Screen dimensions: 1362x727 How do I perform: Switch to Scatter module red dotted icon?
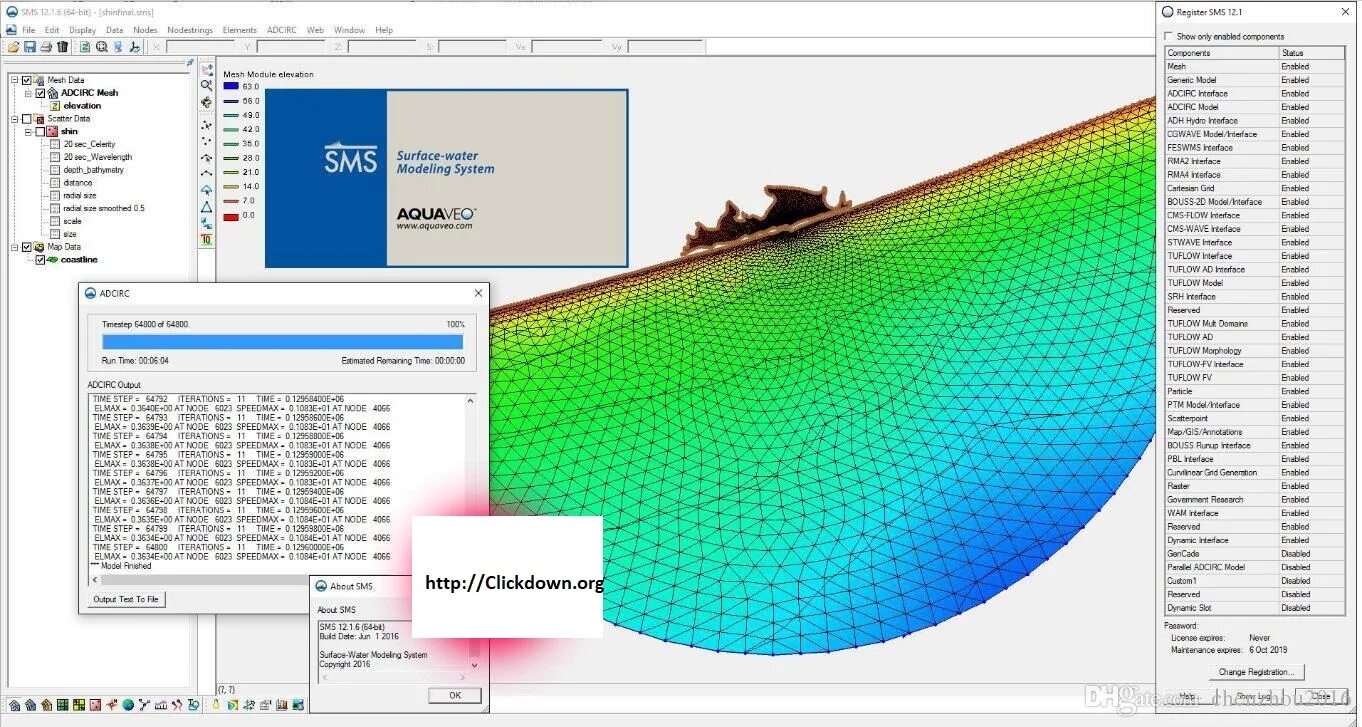coord(95,705)
